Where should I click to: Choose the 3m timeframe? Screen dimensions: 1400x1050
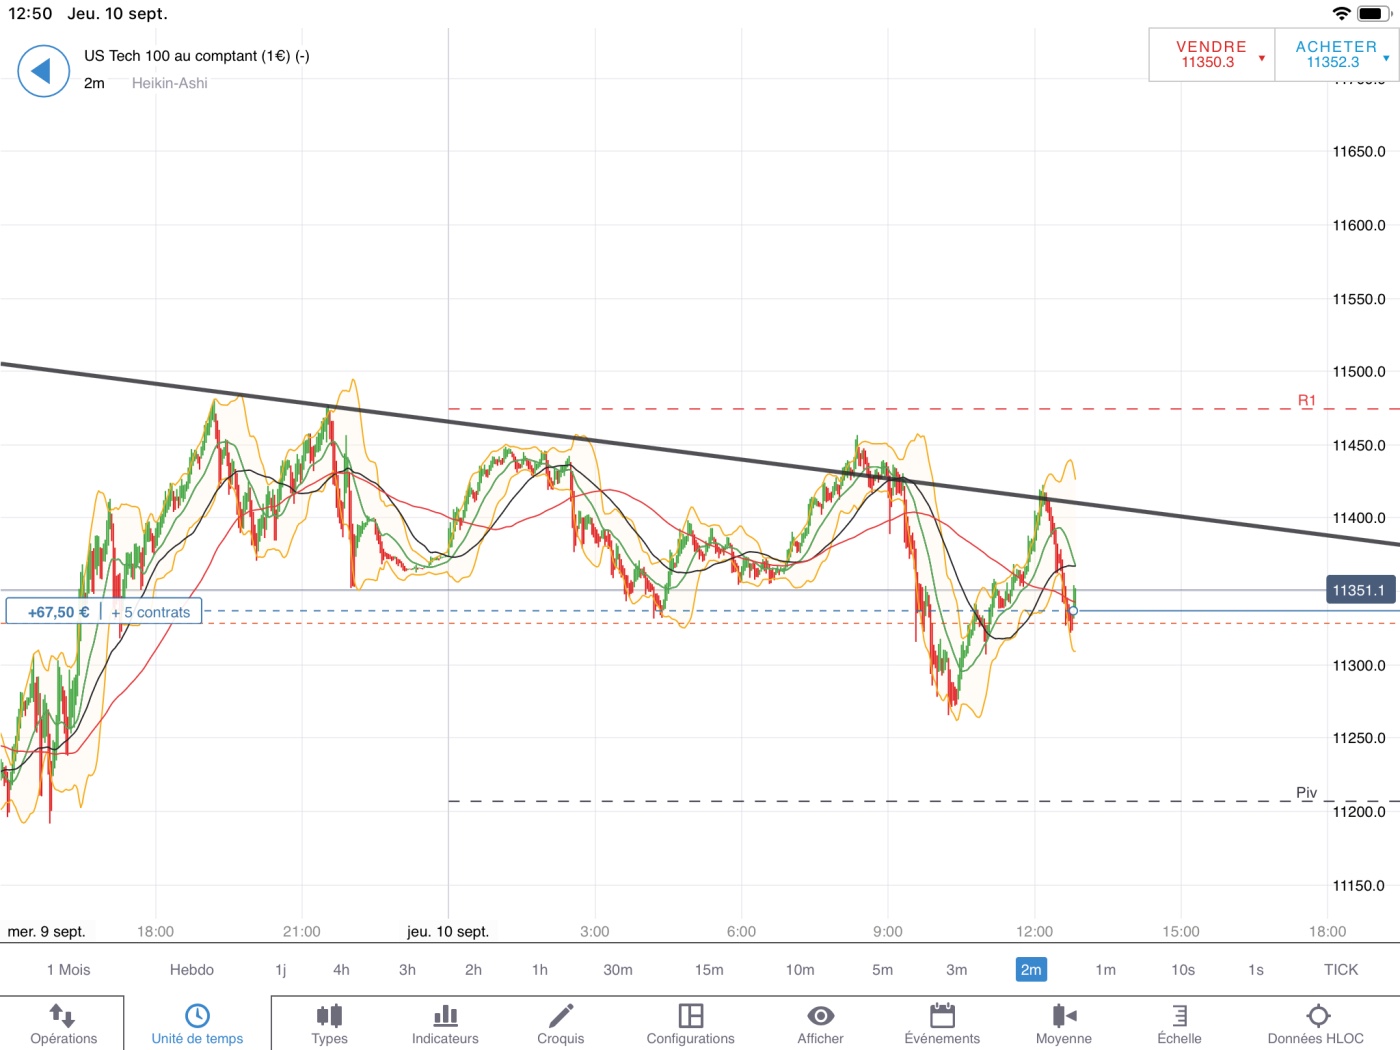(957, 970)
